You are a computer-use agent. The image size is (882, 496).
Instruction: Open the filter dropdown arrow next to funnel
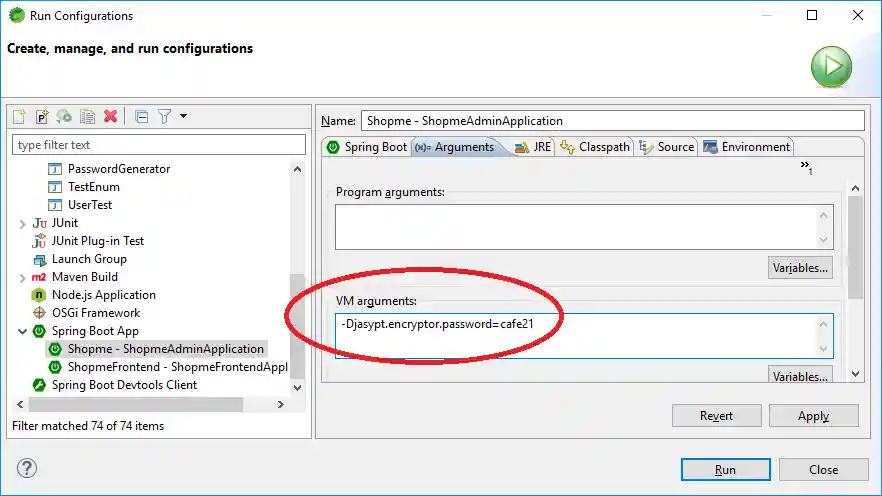click(183, 116)
